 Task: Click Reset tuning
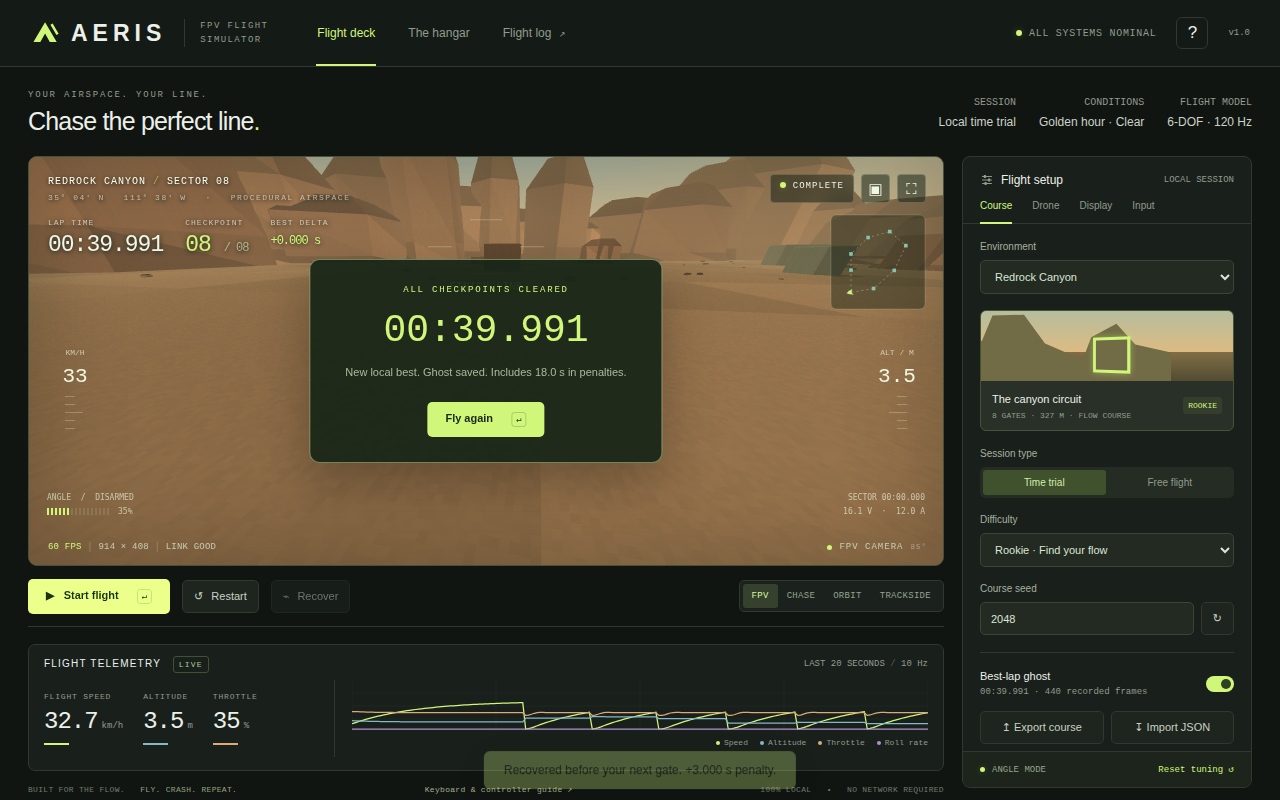click(x=1196, y=769)
